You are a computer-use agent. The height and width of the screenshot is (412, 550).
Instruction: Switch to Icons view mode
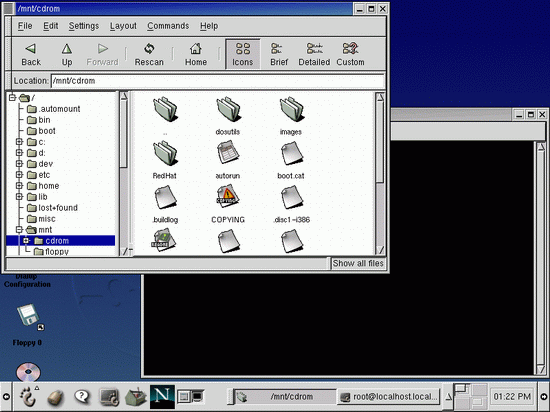tap(242, 54)
